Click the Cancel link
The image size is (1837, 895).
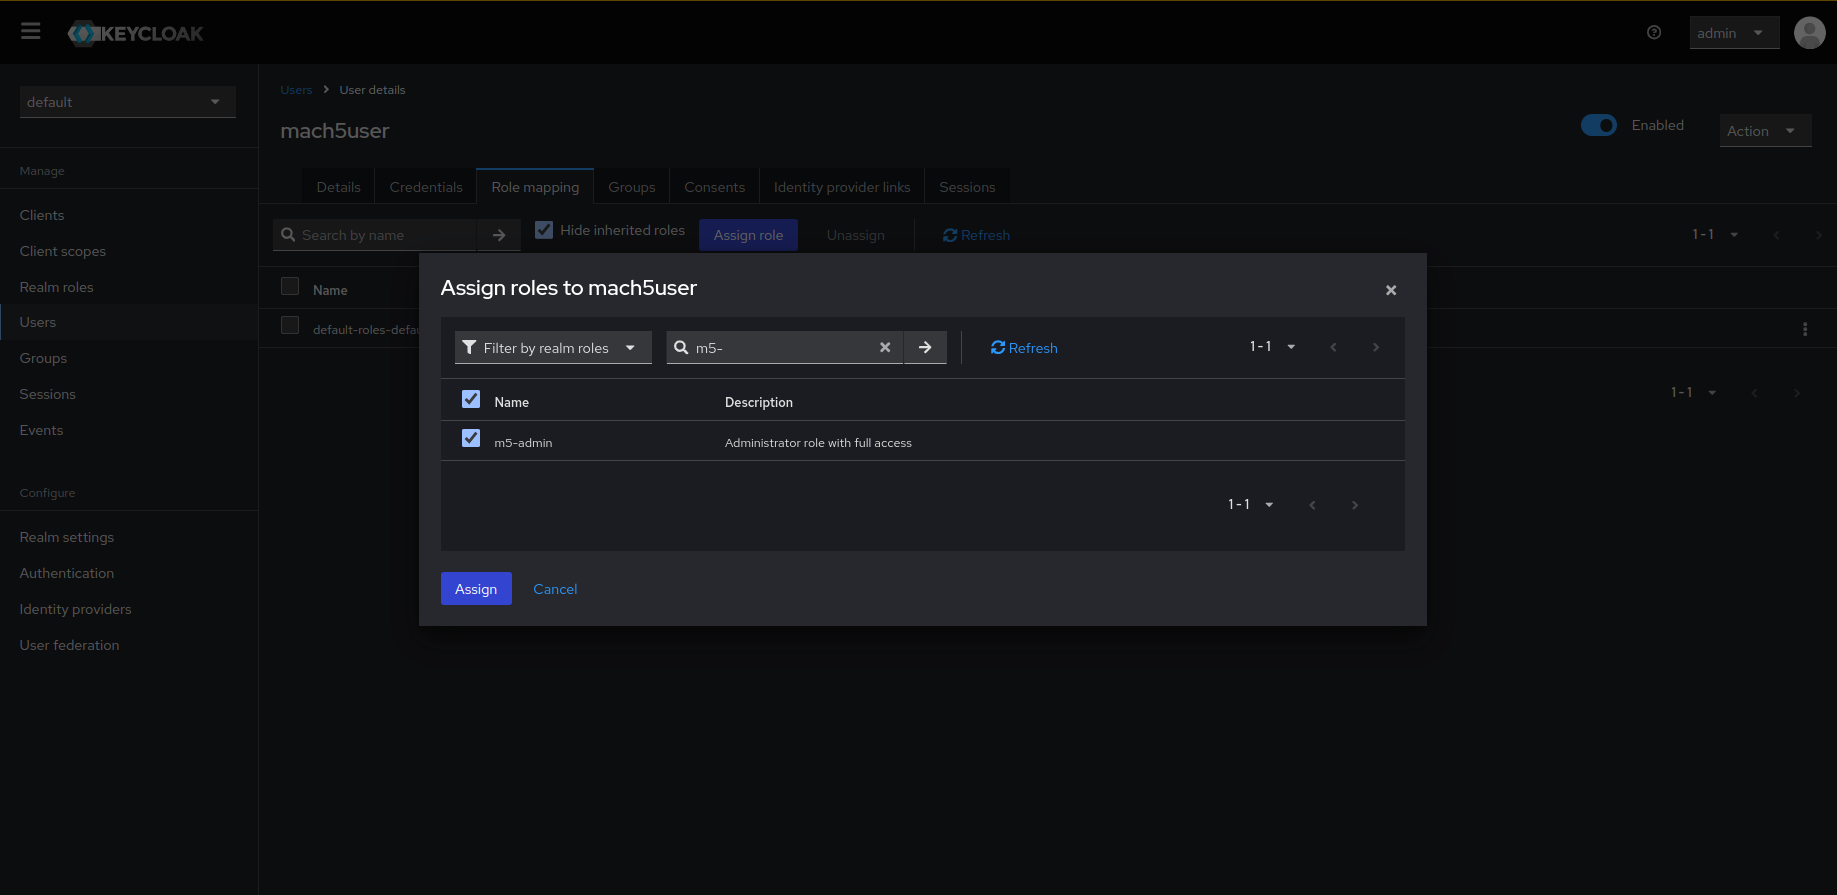(x=555, y=589)
